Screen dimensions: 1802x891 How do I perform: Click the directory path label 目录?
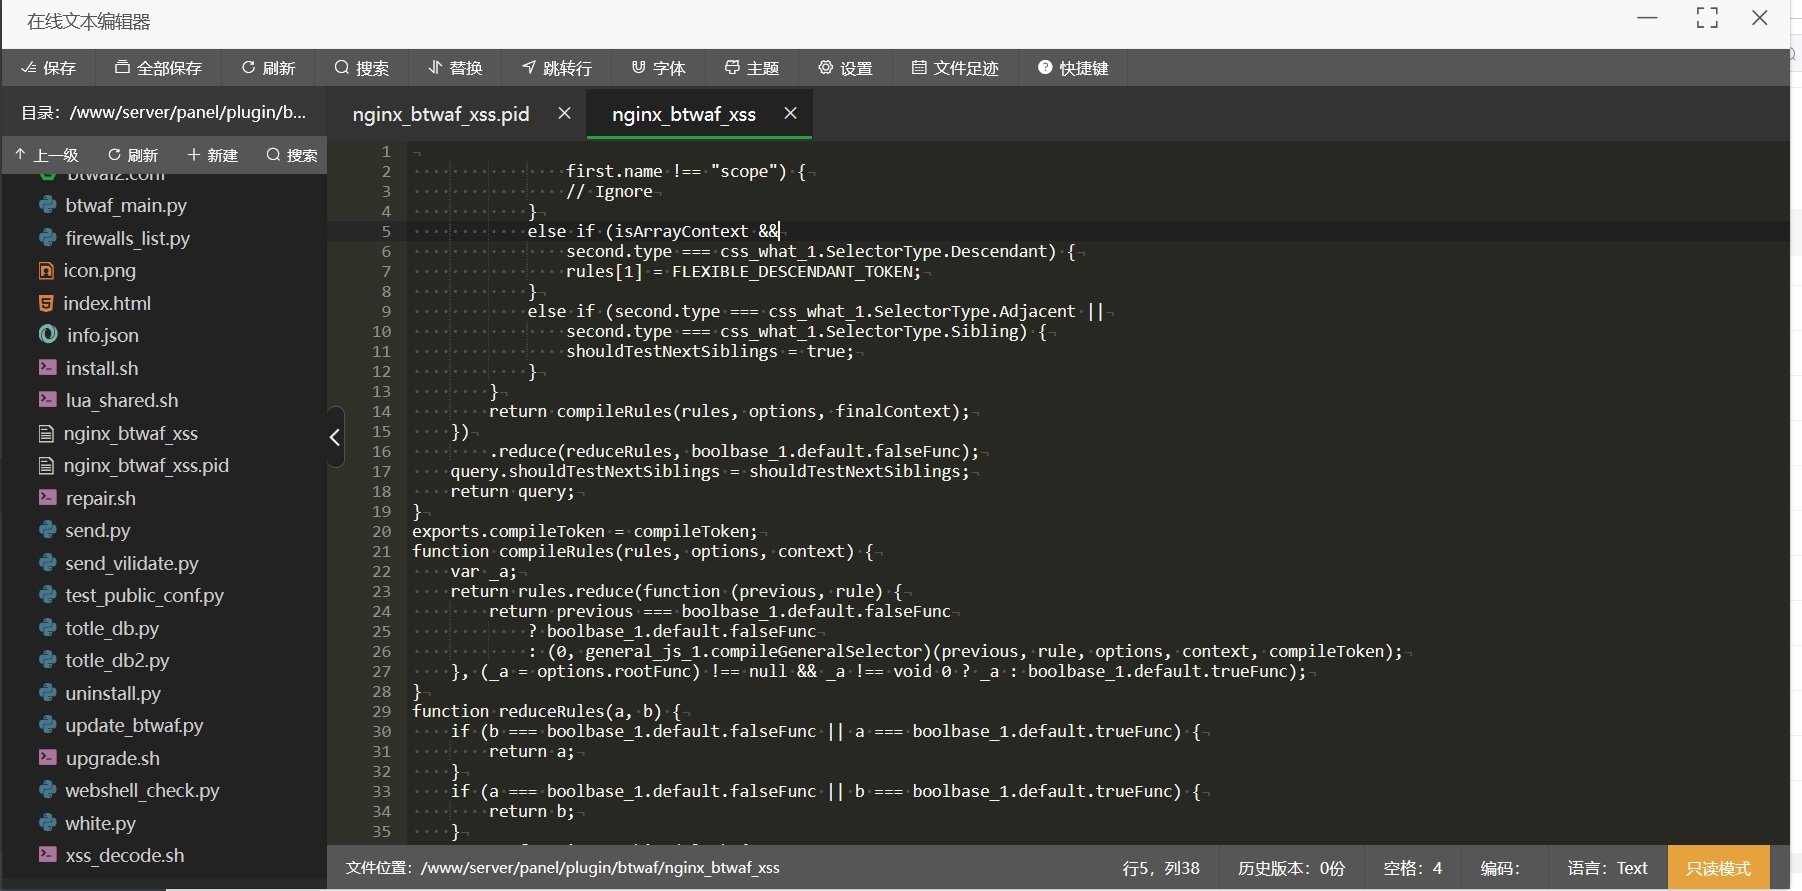point(164,112)
